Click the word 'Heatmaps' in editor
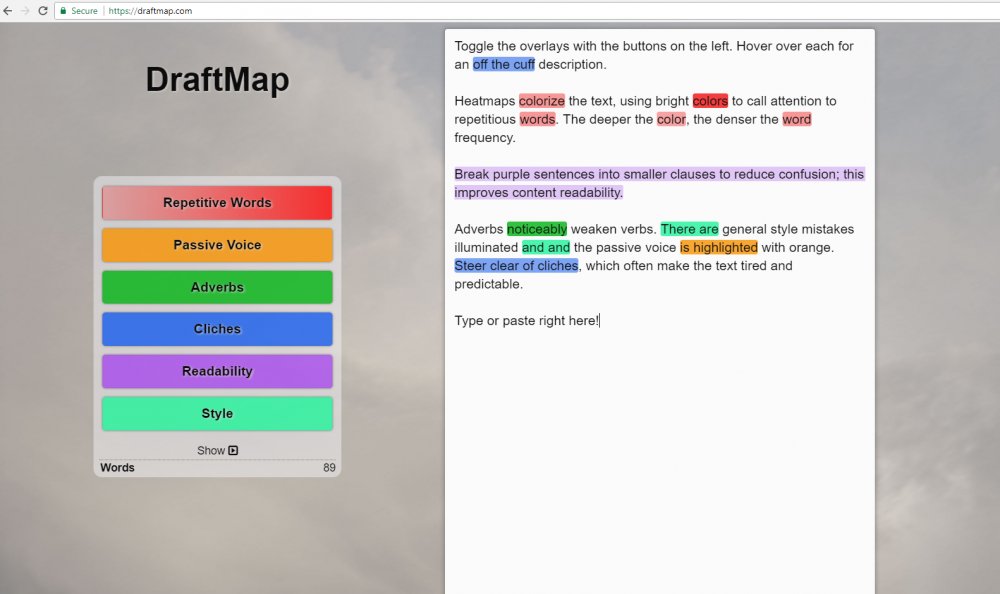 [485, 101]
